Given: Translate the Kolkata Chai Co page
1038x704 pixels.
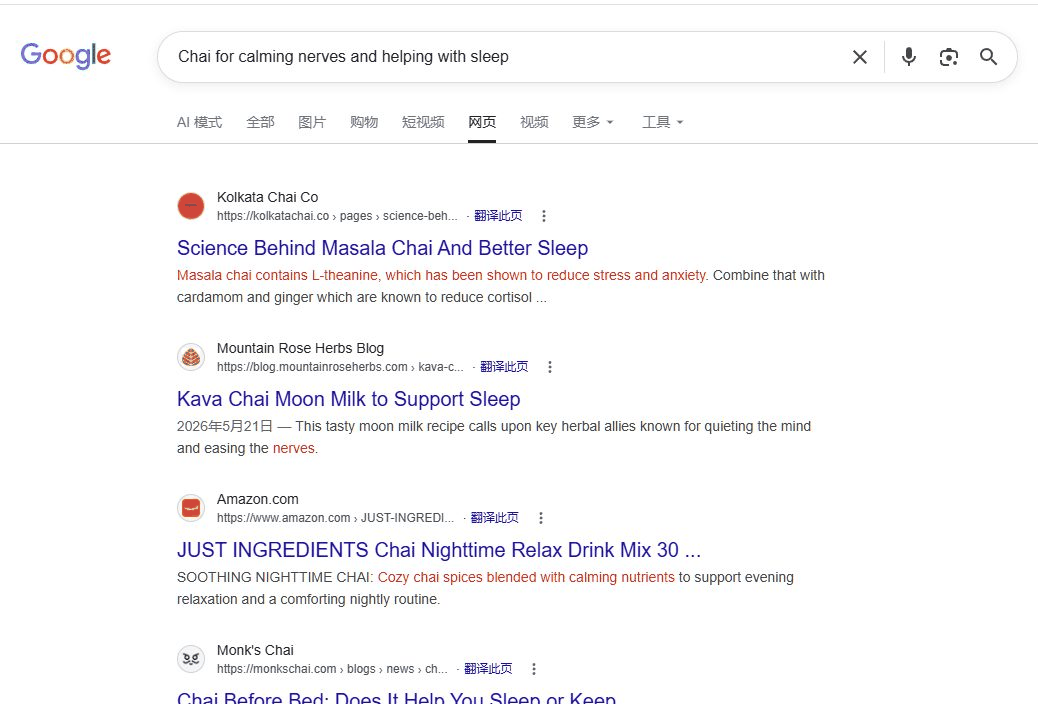Looking at the screenshot, I should pos(498,216).
